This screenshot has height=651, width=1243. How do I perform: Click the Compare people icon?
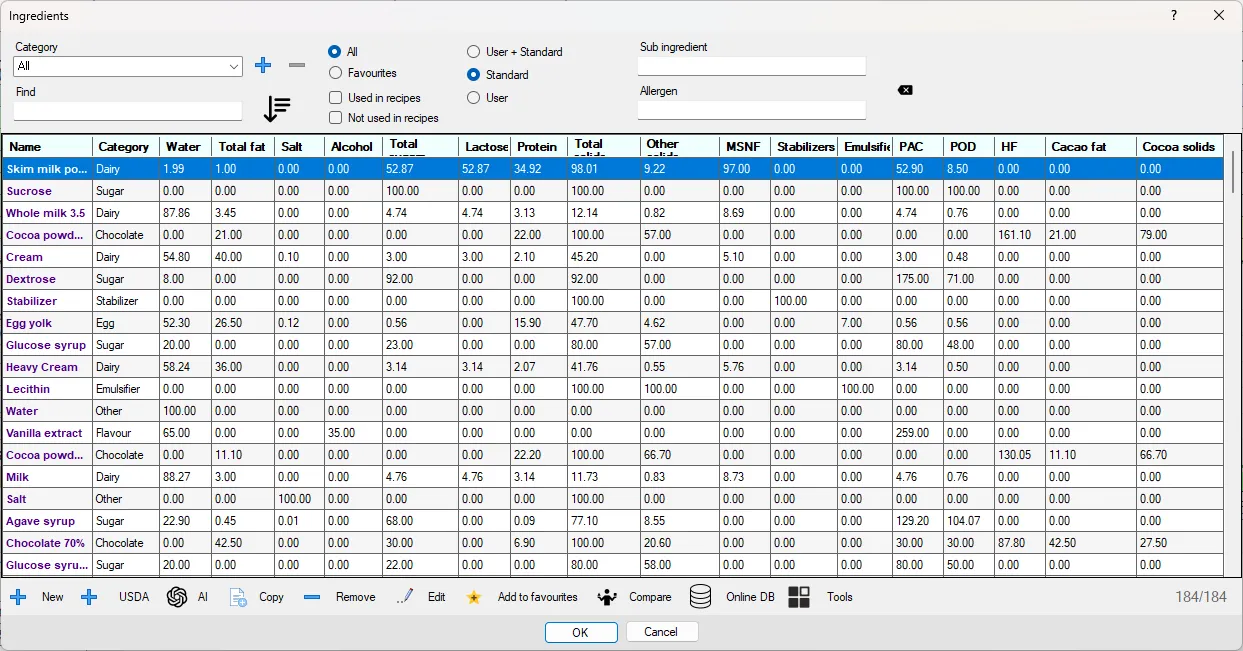(x=607, y=597)
